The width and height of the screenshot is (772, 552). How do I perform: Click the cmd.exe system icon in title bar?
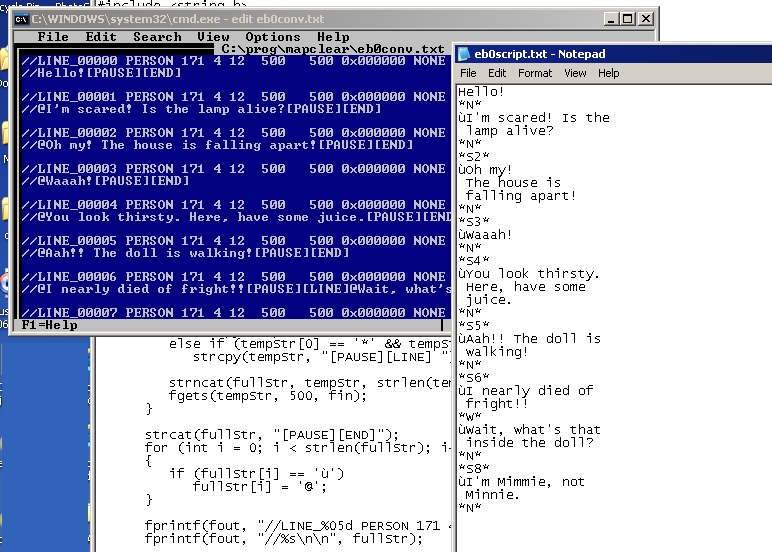coord(20,18)
